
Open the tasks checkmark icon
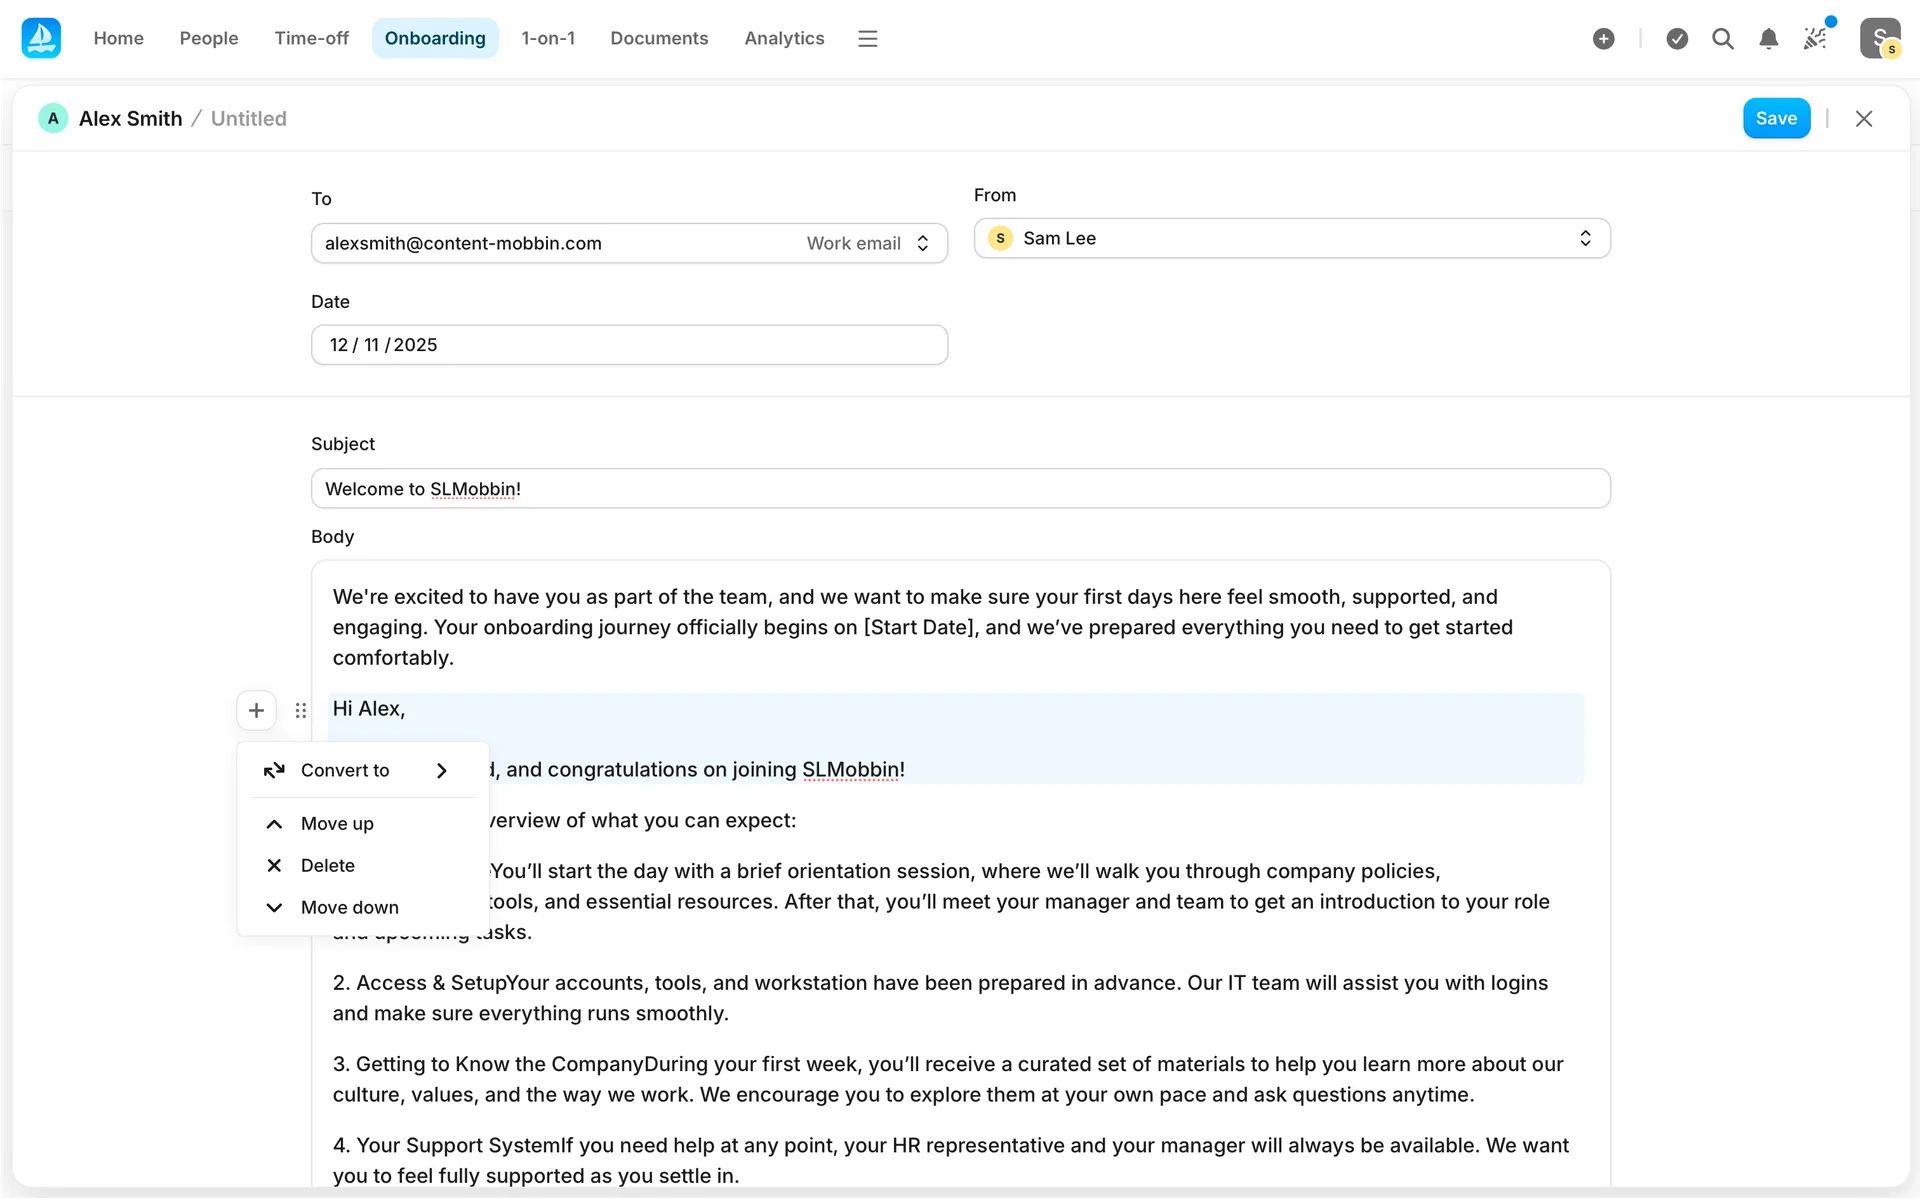[x=1677, y=38]
